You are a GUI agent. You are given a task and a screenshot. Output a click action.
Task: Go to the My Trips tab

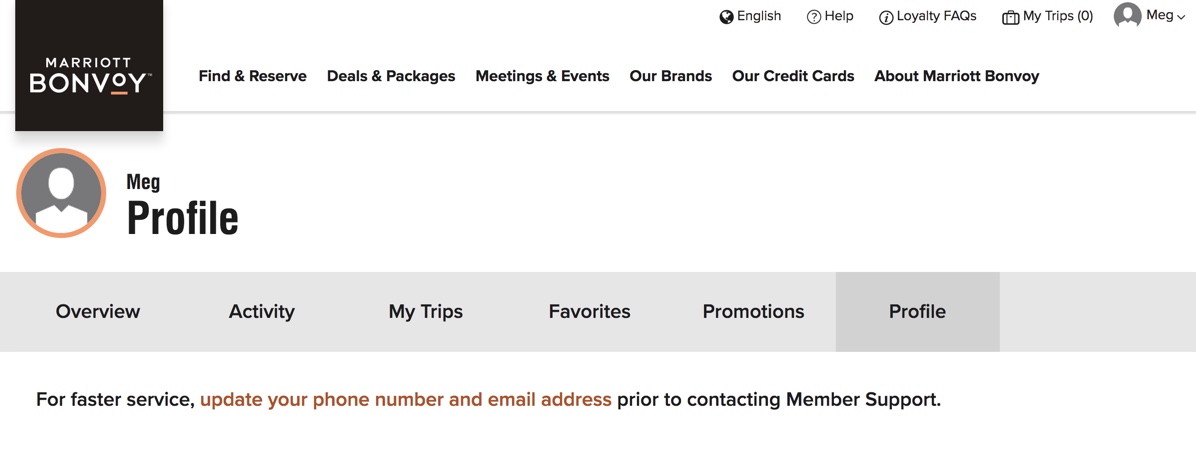point(426,312)
